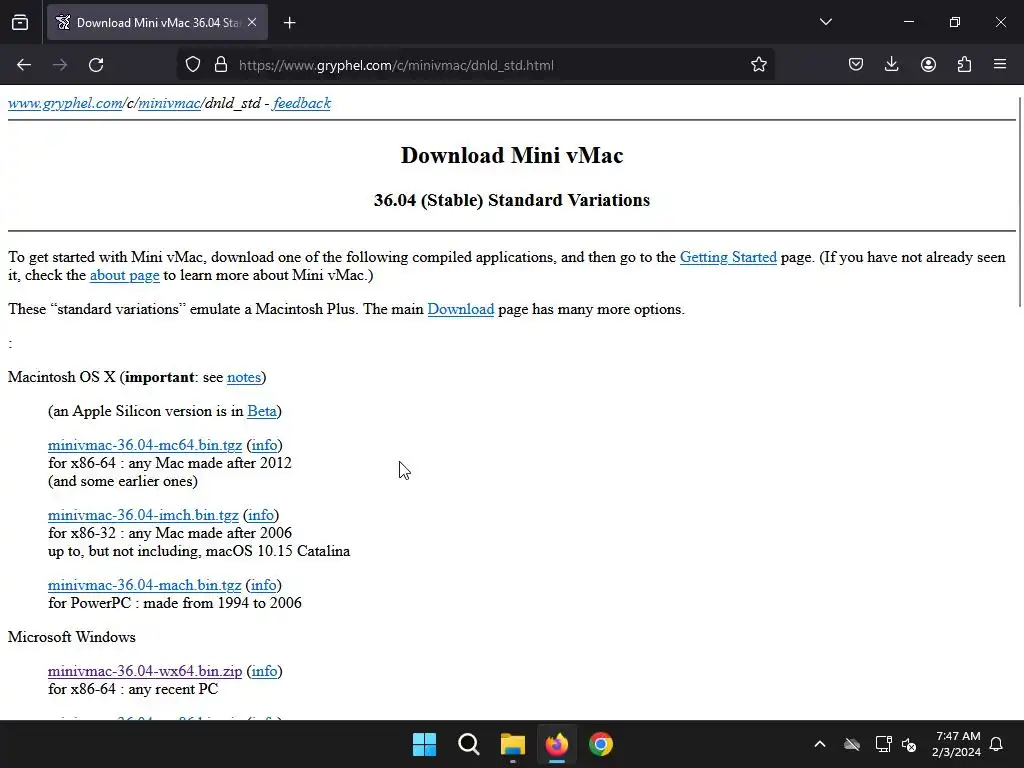Screen dimensions: 1024x768
Task: Click '36.04 (Stable) Standard Variations' subheading
Action: tap(512, 200)
